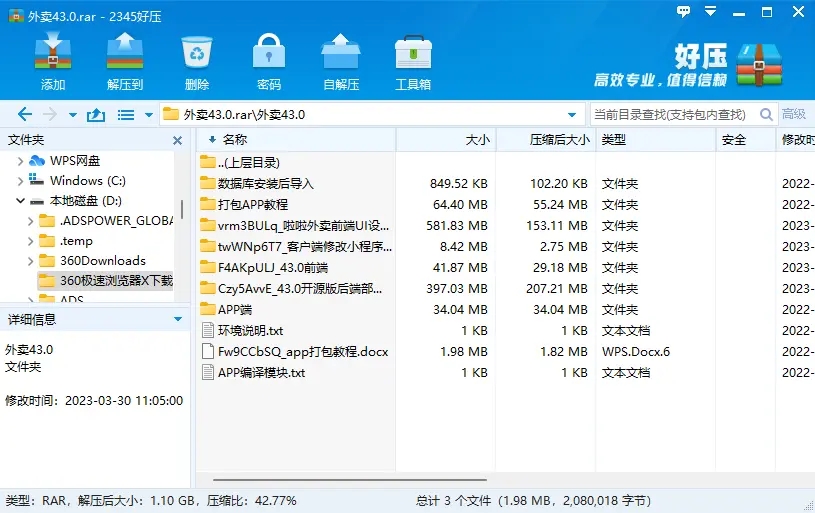Open the 工具箱 (Toolbox) icon

click(412, 60)
